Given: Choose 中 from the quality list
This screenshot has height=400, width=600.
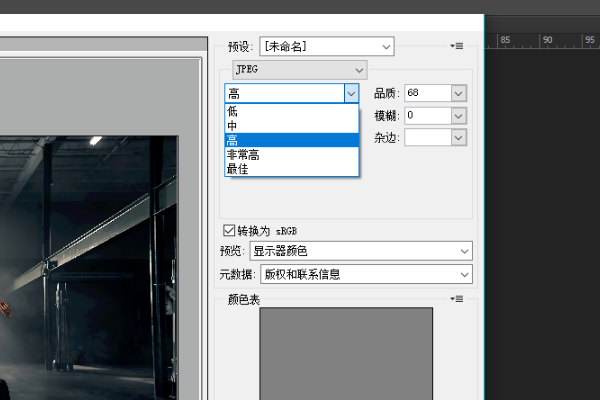Looking at the screenshot, I should coord(290,127).
